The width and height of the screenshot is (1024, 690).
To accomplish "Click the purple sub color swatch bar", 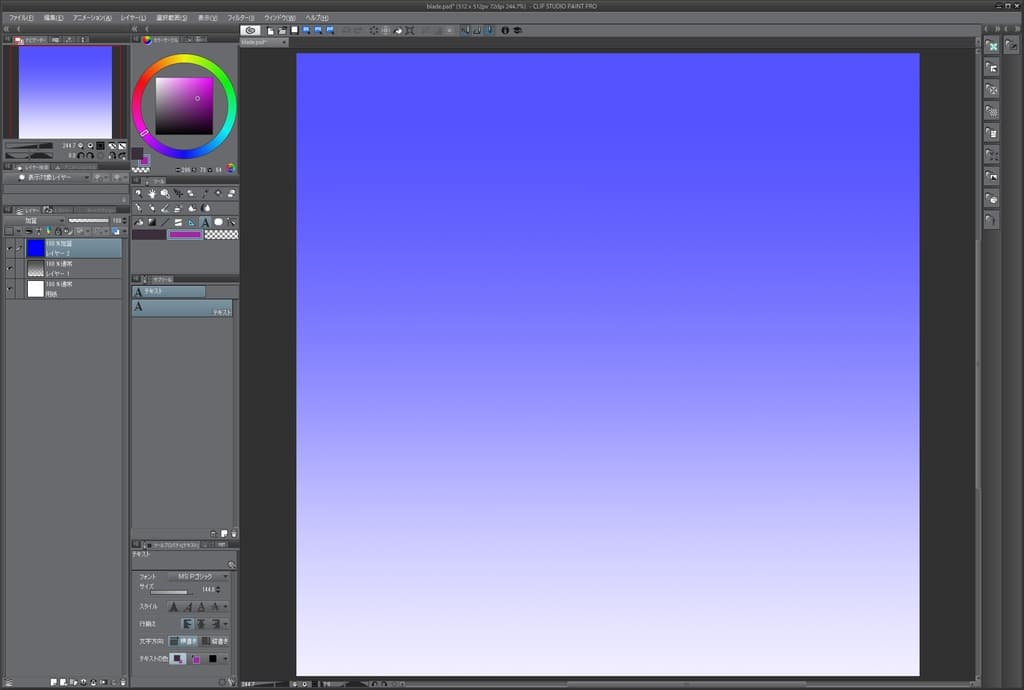I will click(x=185, y=235).
